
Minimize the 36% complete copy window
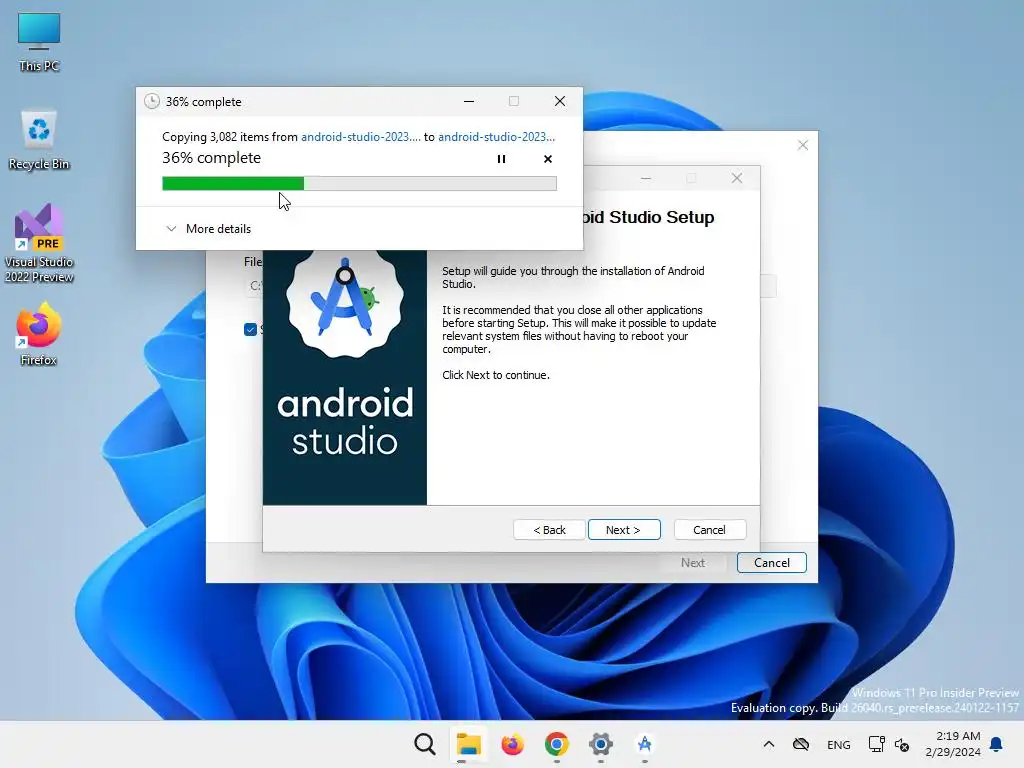[469, 101]
